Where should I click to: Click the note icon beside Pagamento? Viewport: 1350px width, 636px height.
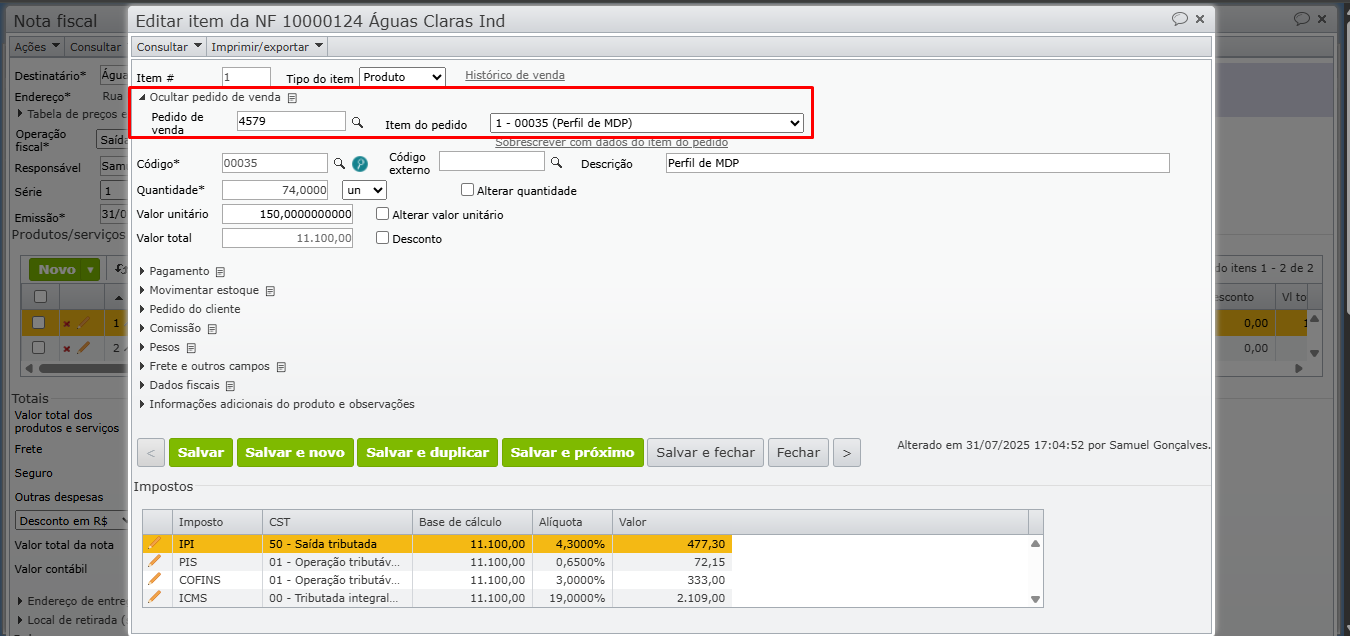coord(221,272)
